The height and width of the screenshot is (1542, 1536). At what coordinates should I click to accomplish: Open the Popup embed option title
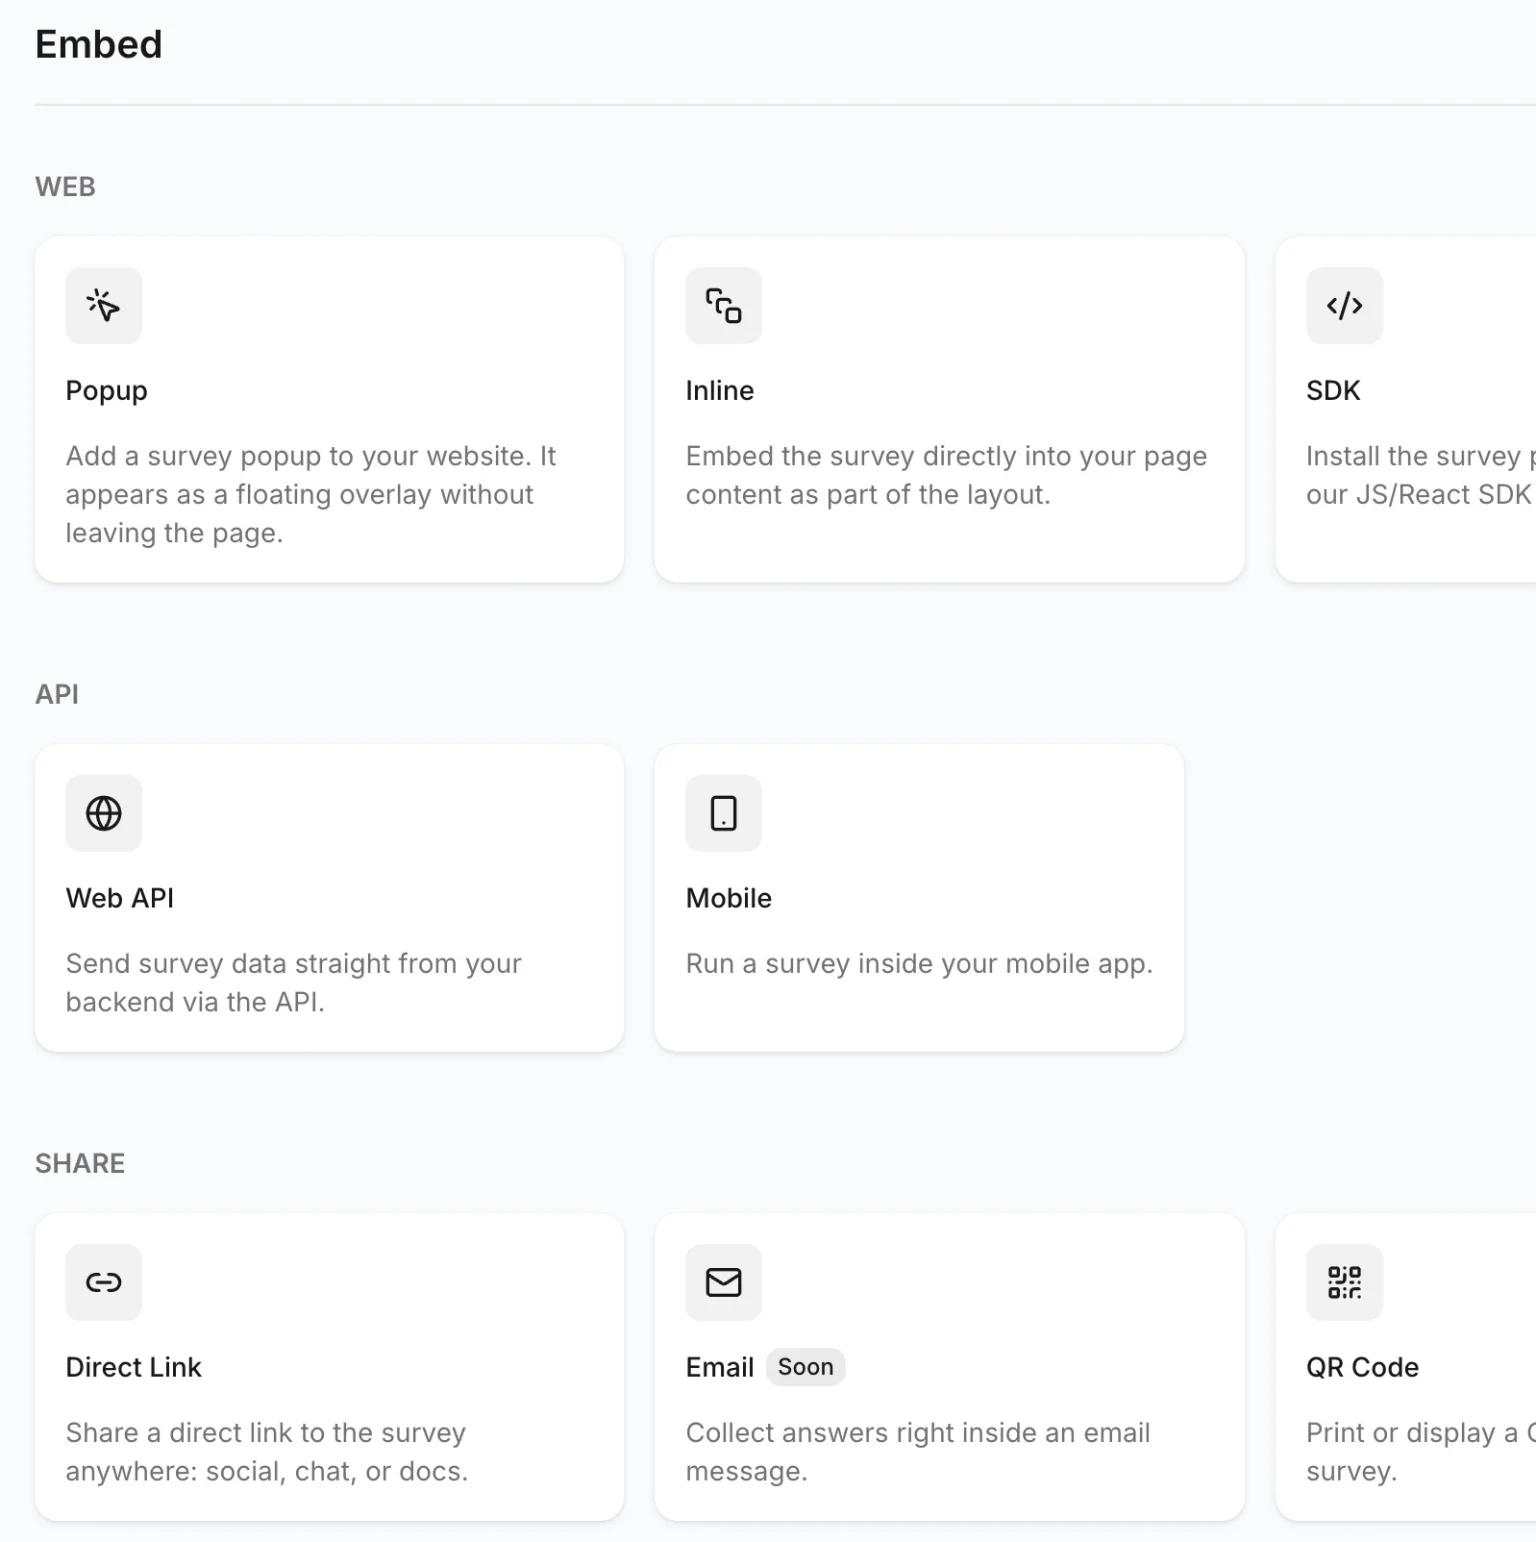point(107,391)
